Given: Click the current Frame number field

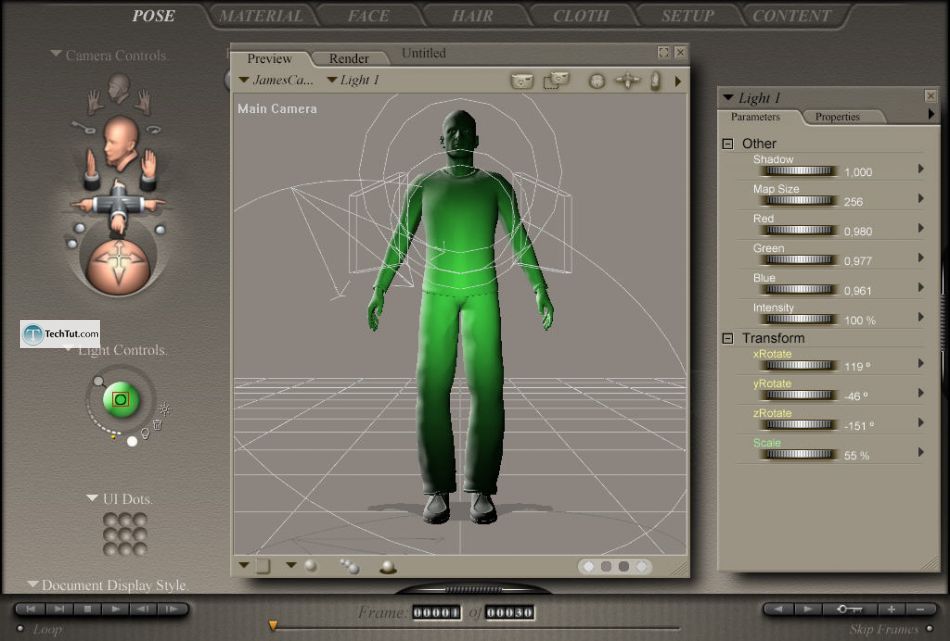Looking at the screenshot, I should tap(436, 613).
